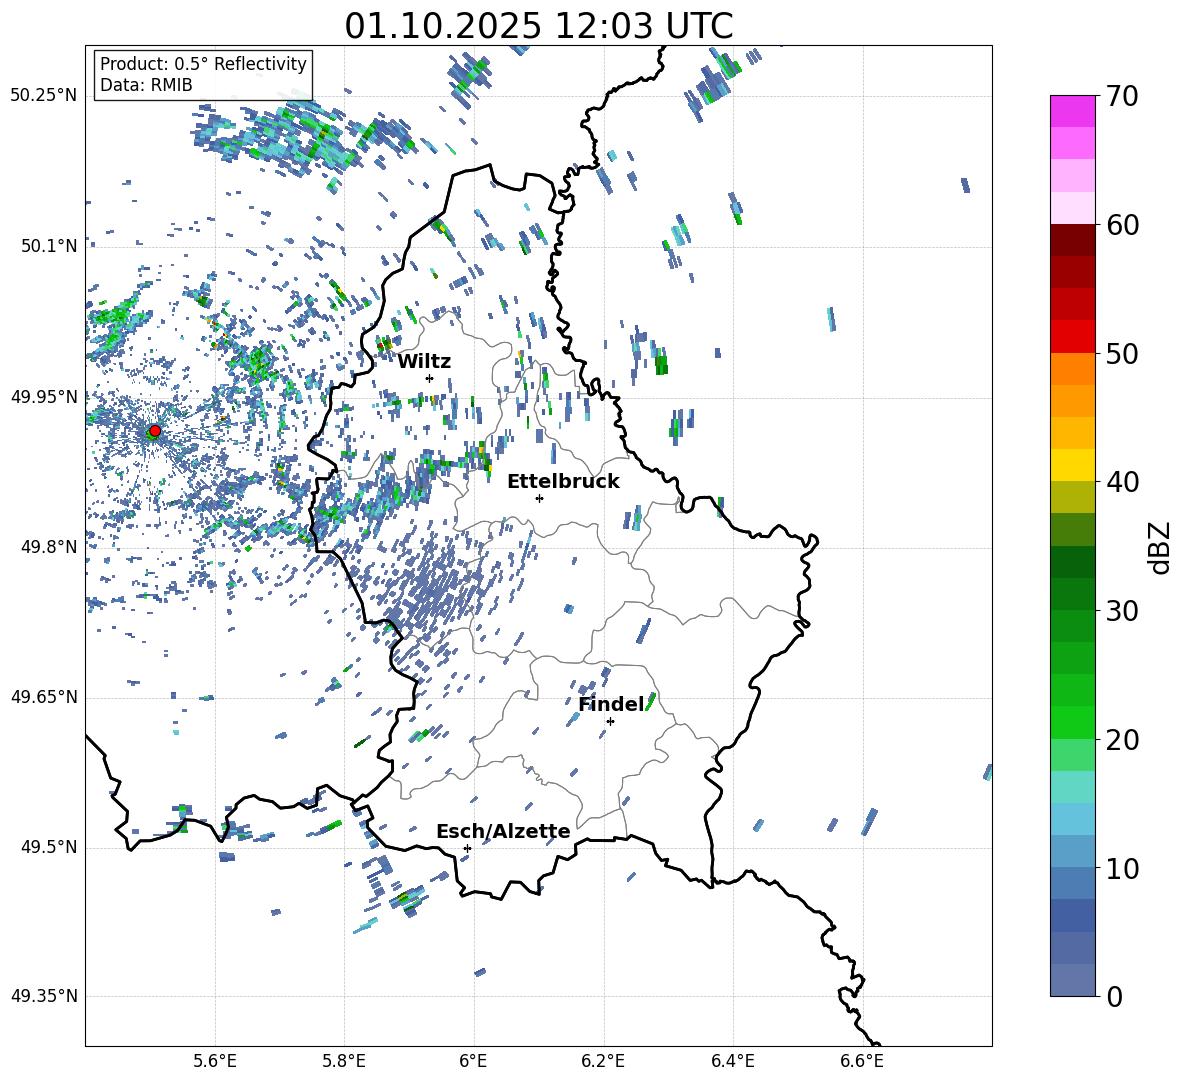
Task: Click the 49.5°N latitude label
Action: point(49,847)
